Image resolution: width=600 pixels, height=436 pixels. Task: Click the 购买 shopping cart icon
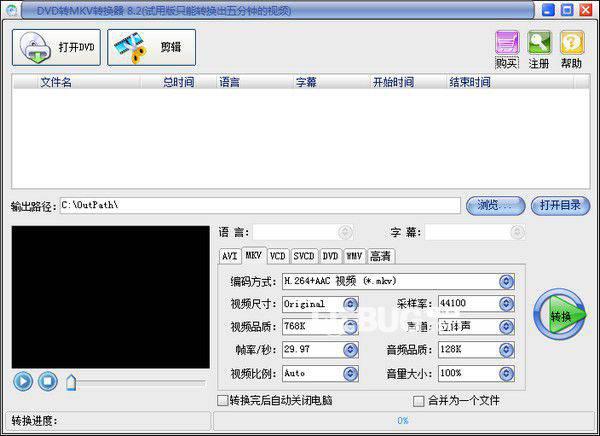(507, 43)
